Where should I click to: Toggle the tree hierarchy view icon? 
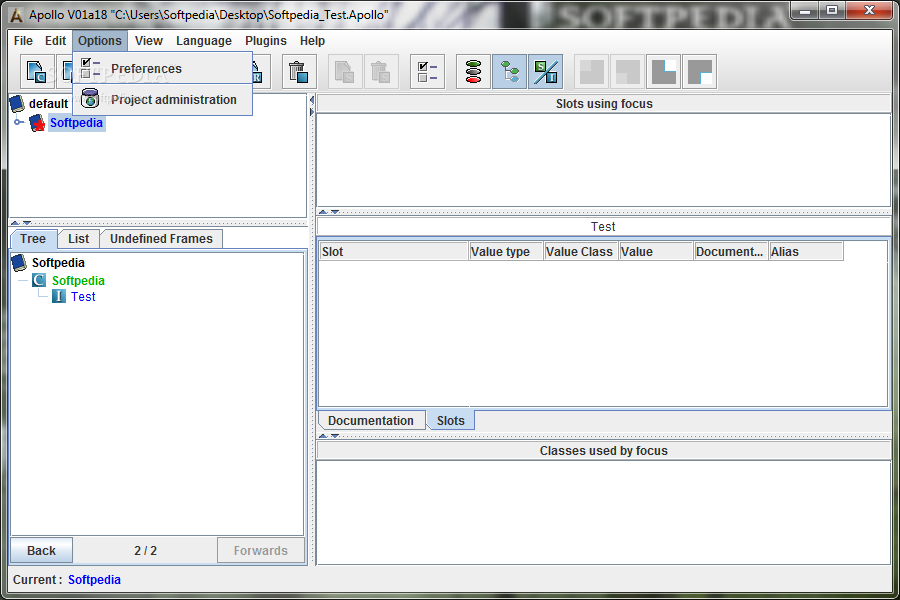pyautogui.click(x=510, y=72)
